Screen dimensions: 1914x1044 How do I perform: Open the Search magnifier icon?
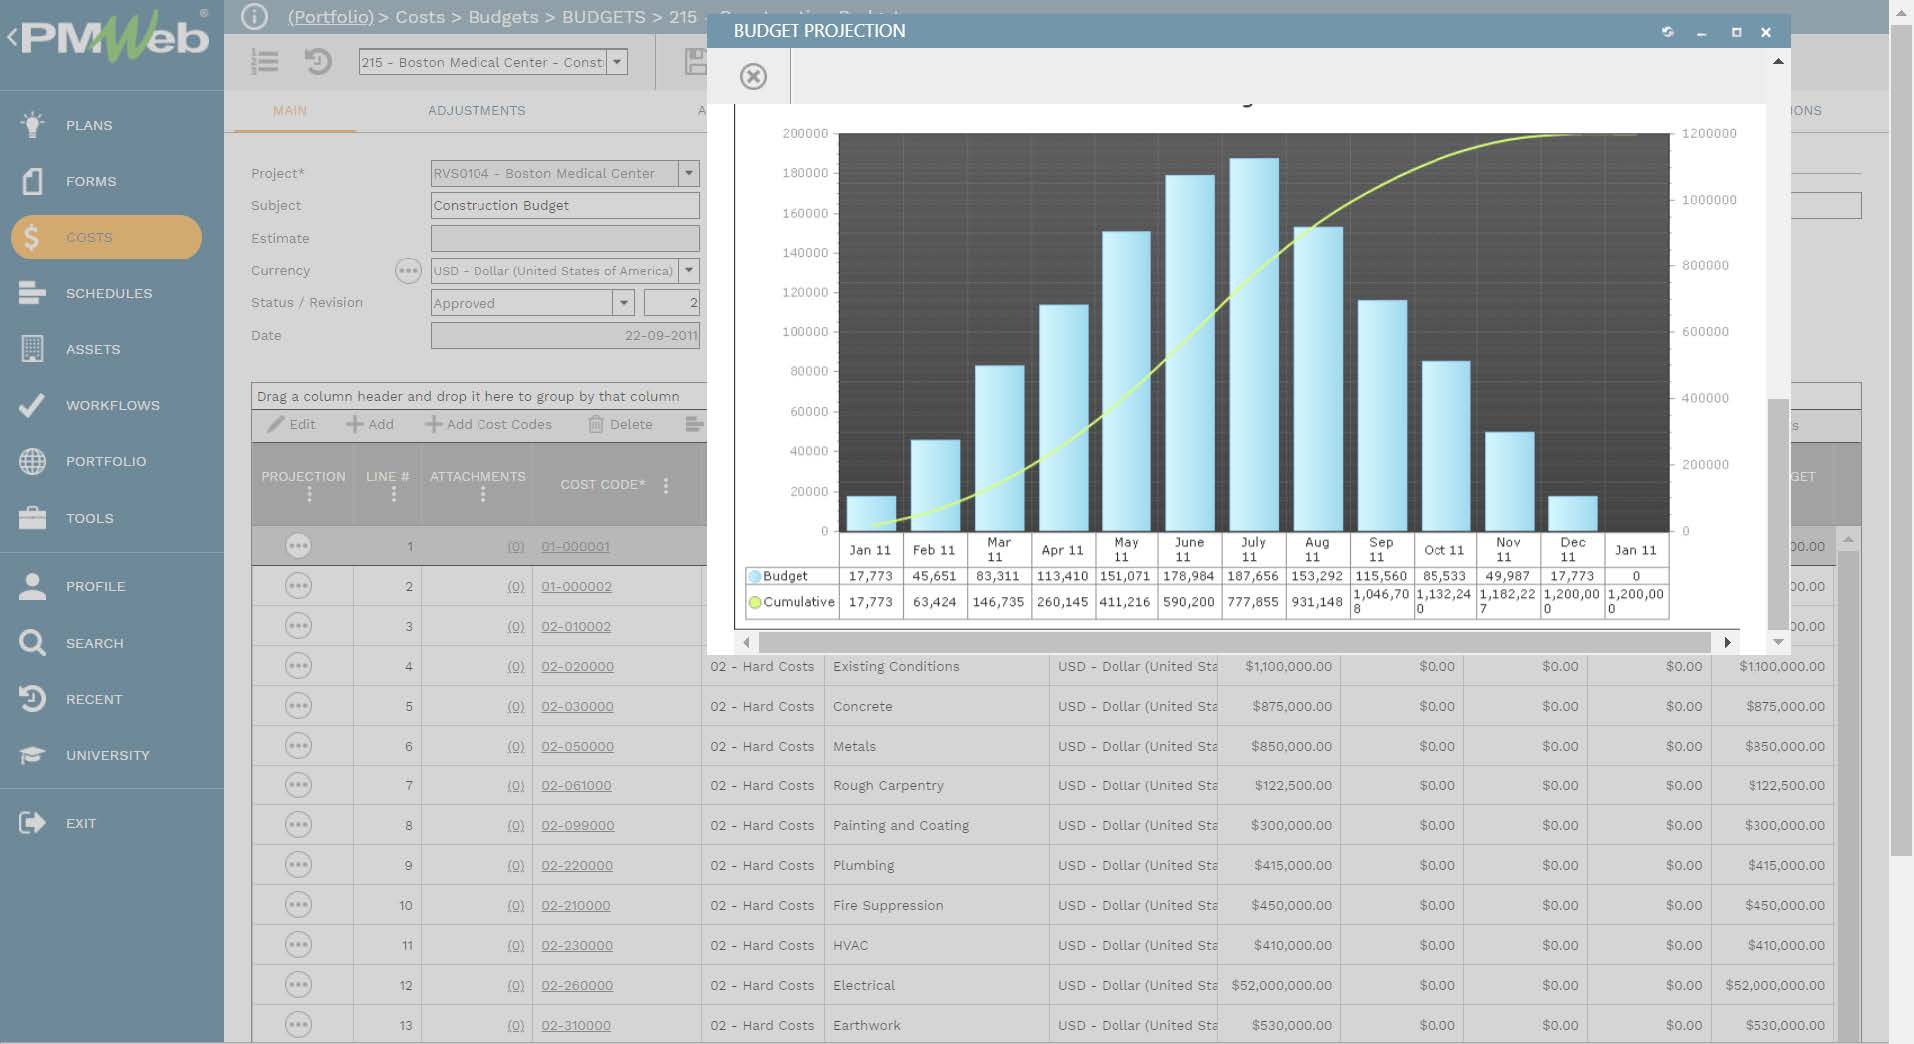(32, 643)
